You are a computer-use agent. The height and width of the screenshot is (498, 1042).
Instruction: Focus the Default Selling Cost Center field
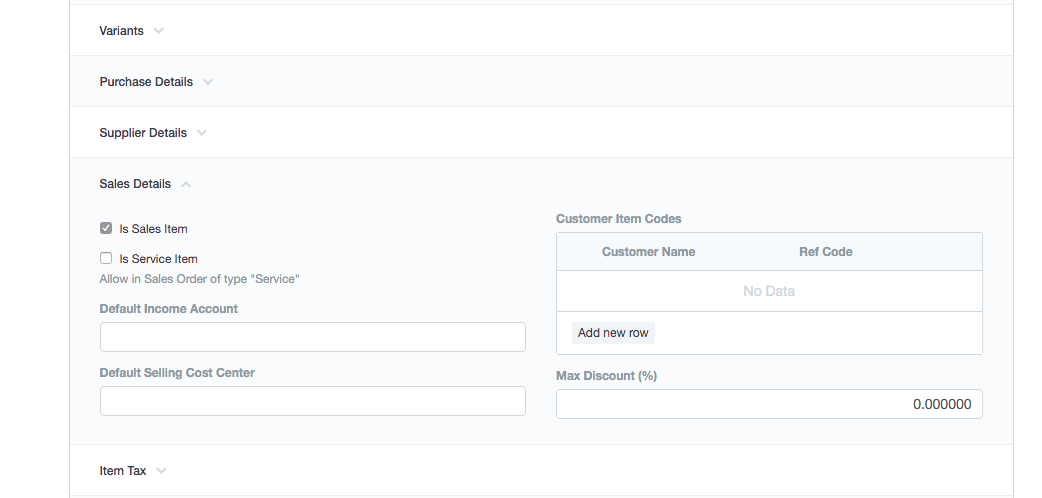pos(313,401)
